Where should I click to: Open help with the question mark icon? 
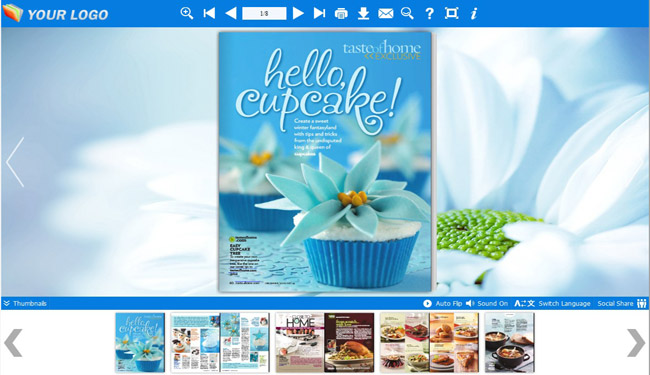(429, 14)
